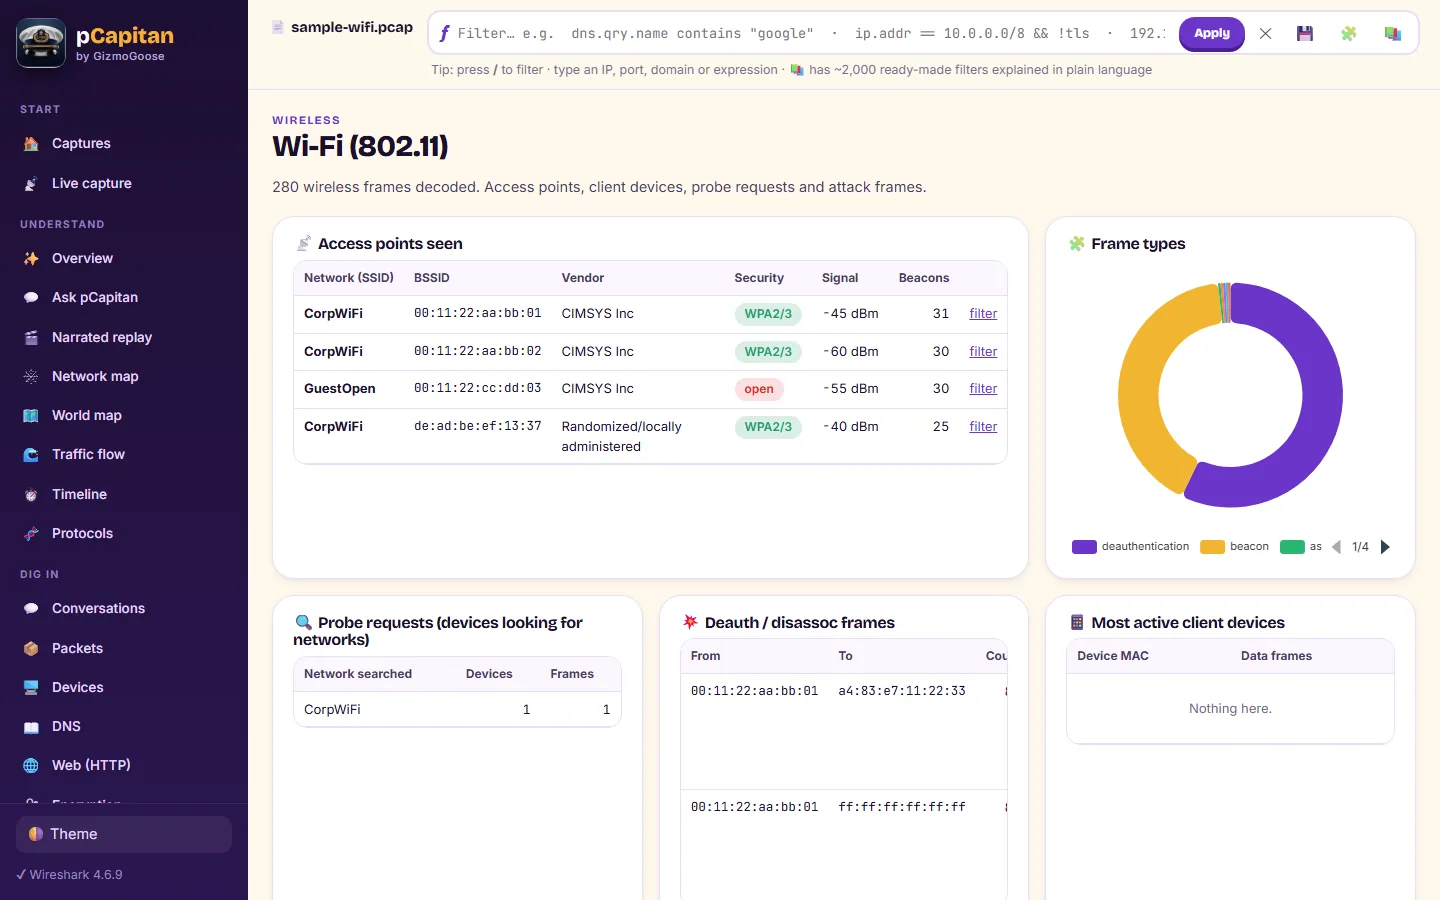Click the Timeline clock icon
The height and width of the screenshot is (900, 1440).
point(31,495)
